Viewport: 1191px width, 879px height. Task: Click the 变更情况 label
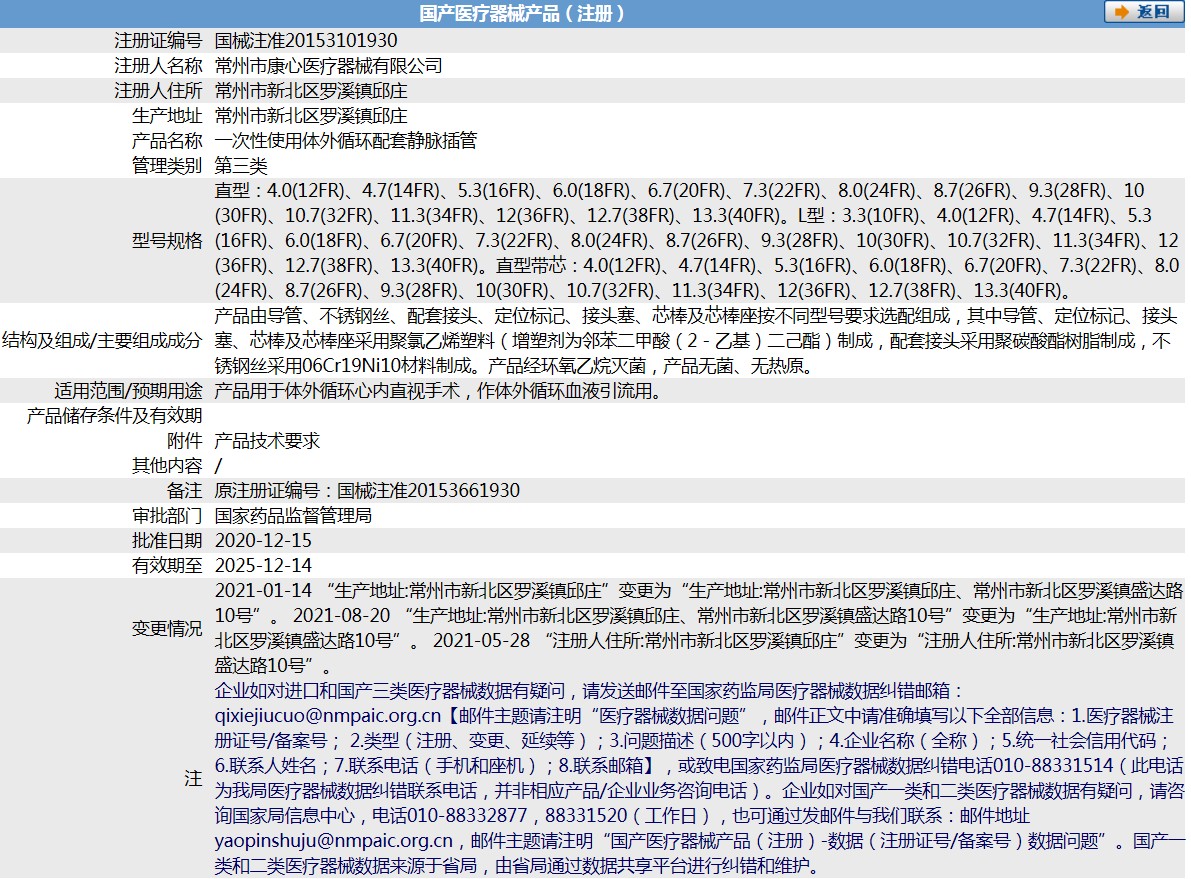[x=167, y=628]
